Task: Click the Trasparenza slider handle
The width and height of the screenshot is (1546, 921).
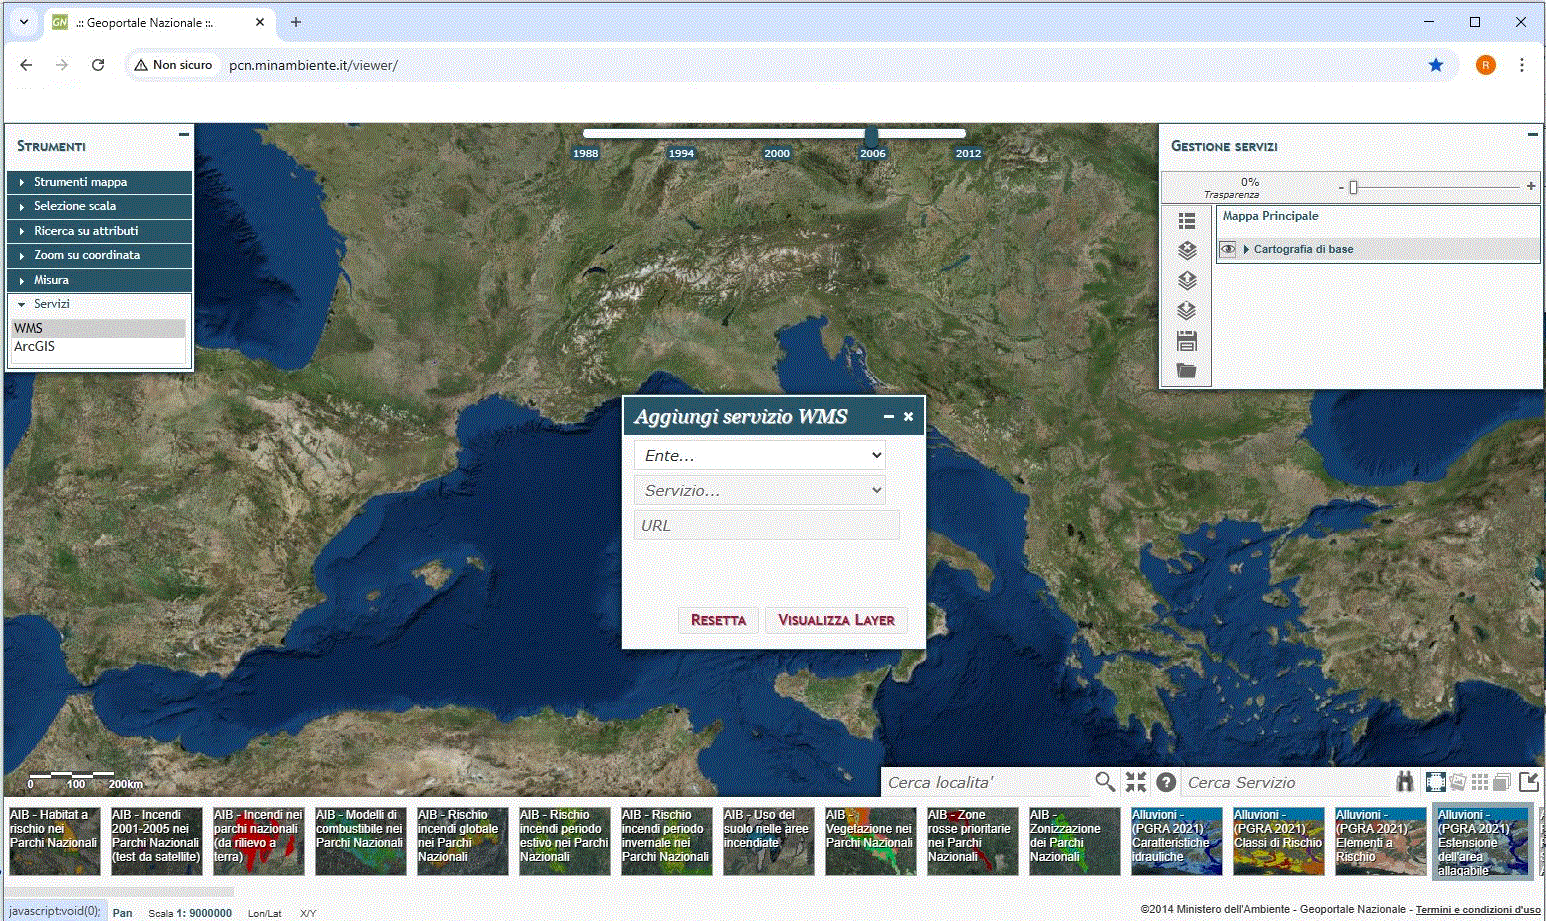Action: click(x=1353, y=187)
